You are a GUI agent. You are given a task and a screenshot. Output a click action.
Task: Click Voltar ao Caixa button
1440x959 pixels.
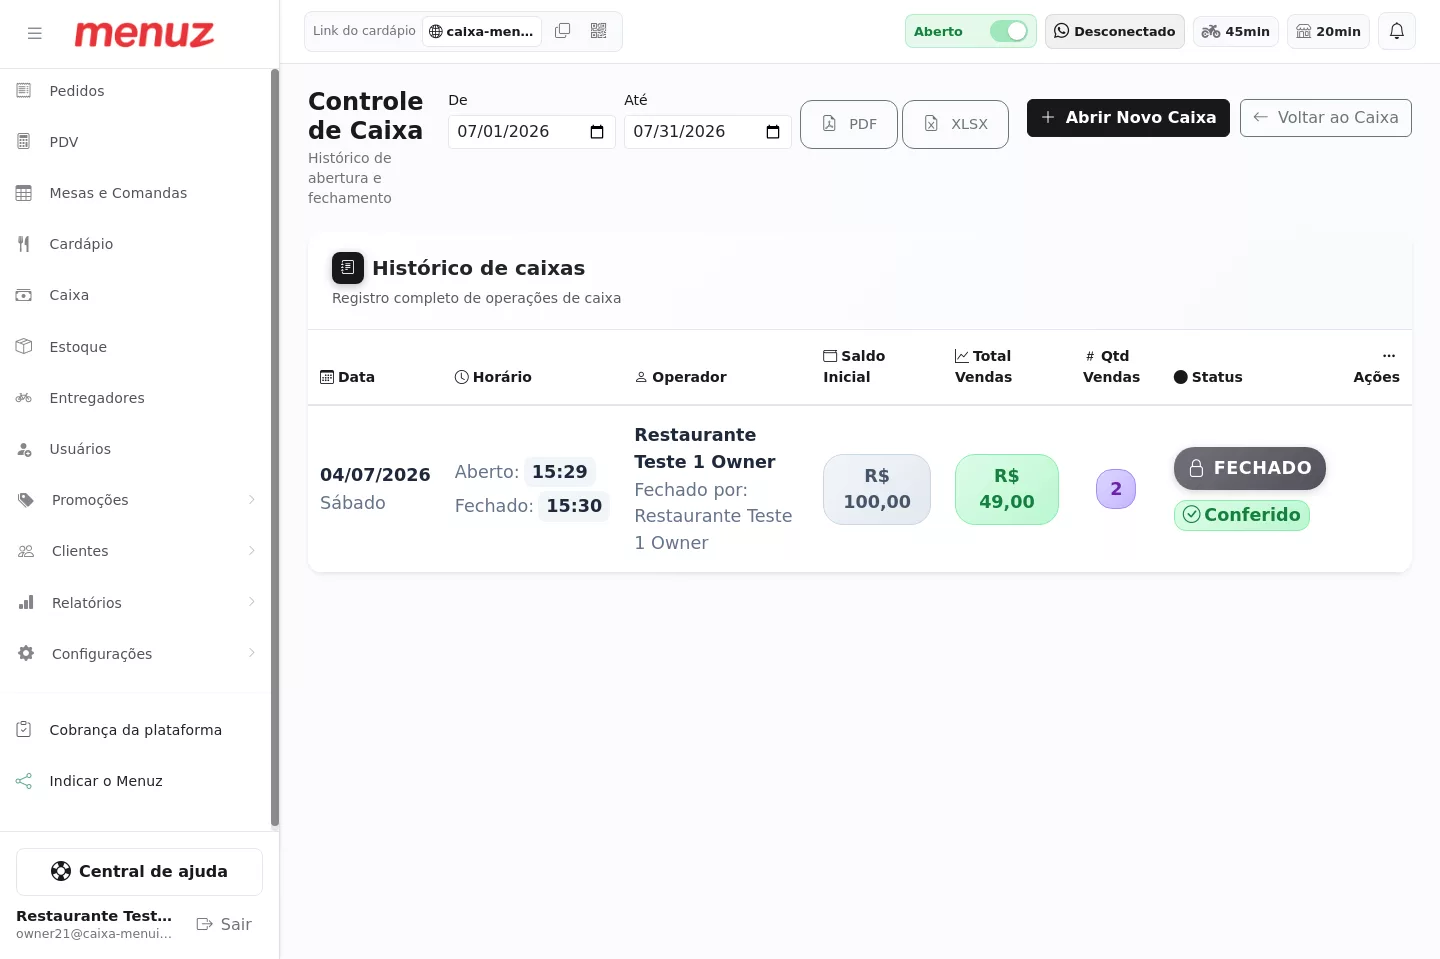(x=1325, y=118)
